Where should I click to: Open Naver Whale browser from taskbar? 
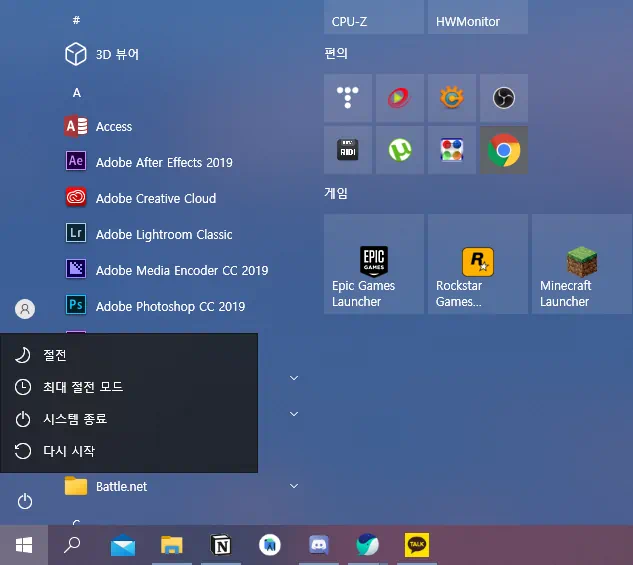coord(367,545)
